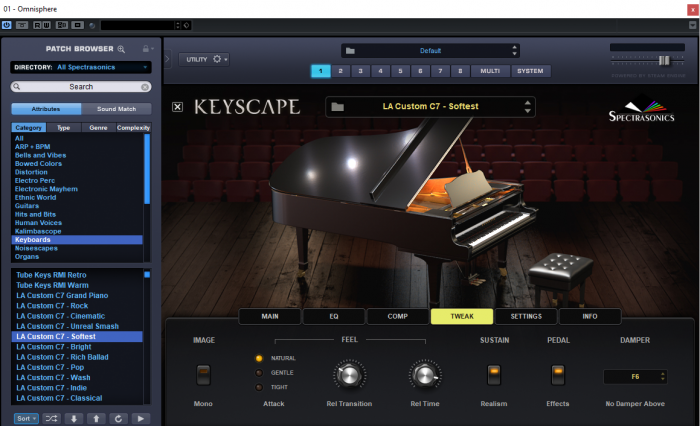Open the Sort dropdown
Screen dimensions: 700x426
(x=26, y=418)
